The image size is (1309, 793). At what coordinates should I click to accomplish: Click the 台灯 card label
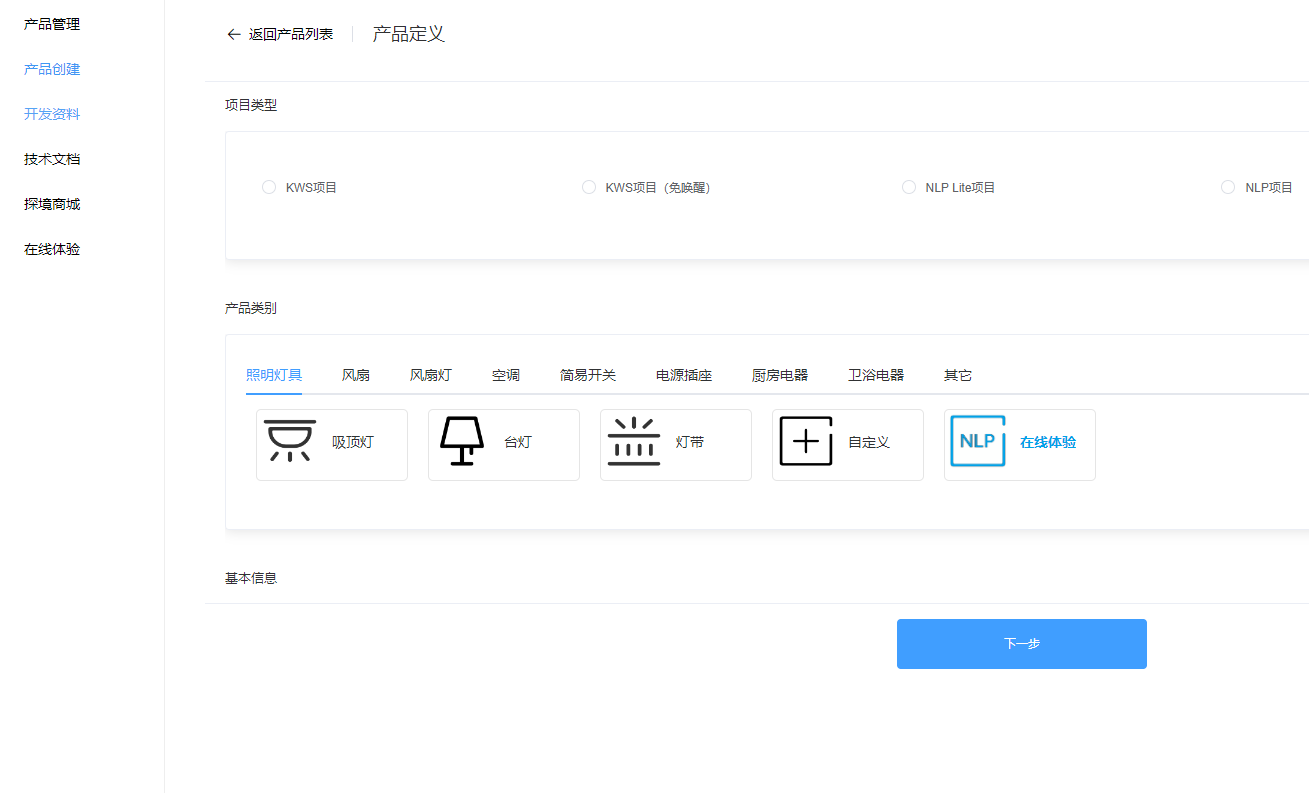pos(518,442)
